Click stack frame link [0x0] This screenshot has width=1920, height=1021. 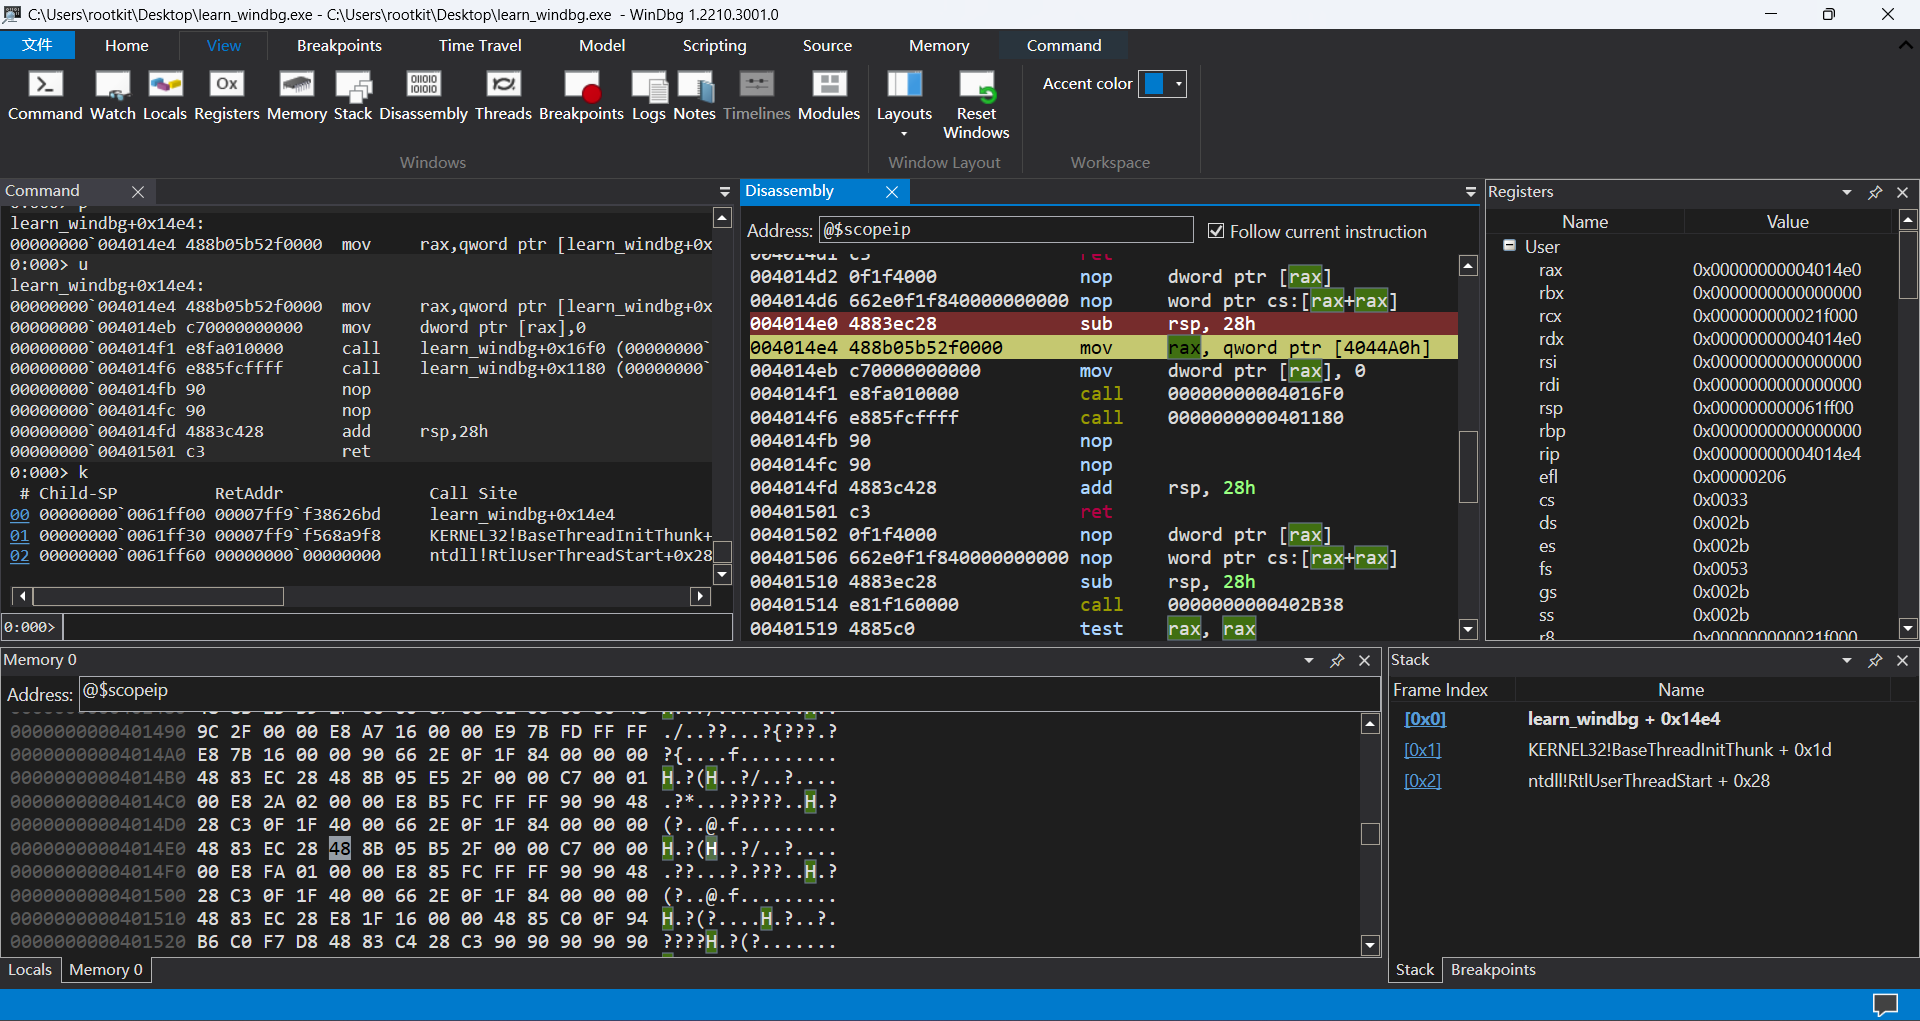[x=1425, y=719]
